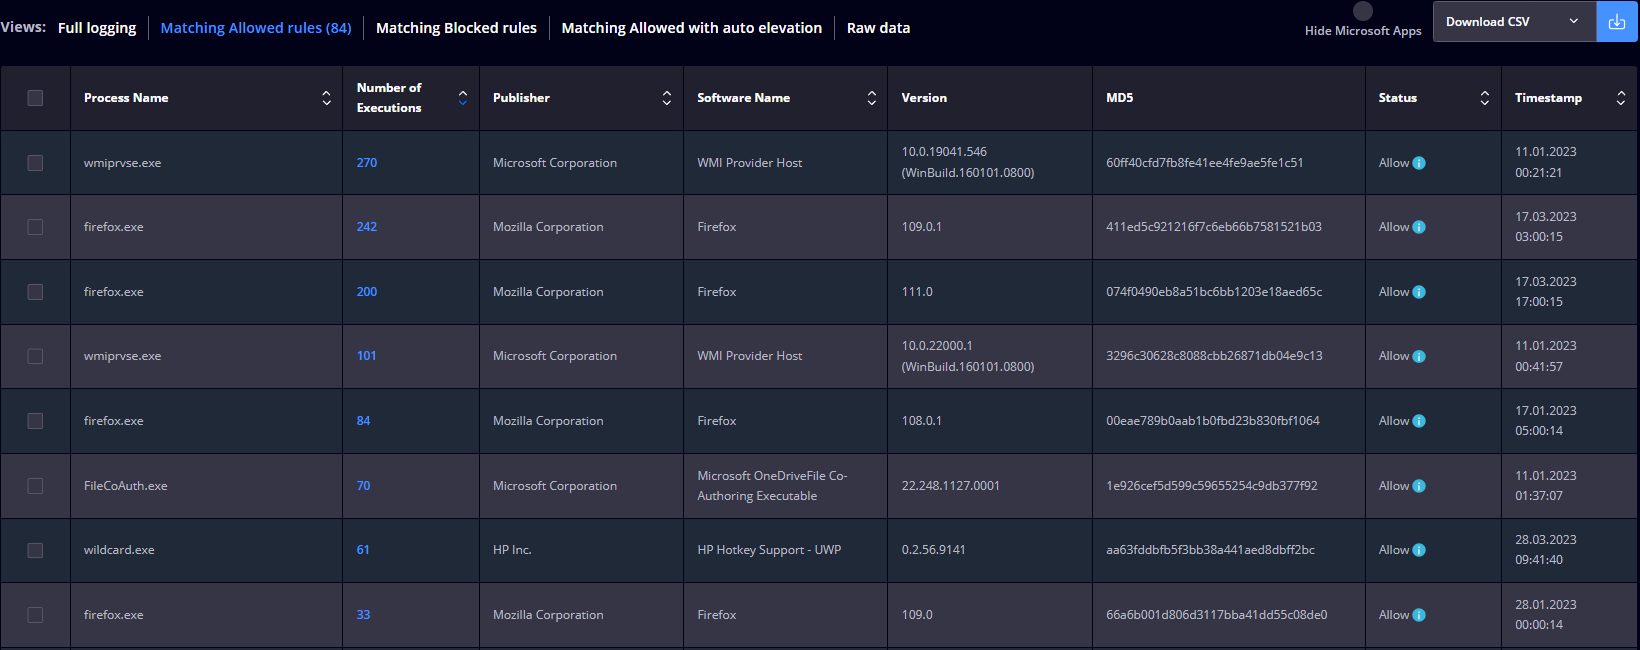Check the wildcard.exe row checkbox

tap(35, 550)
